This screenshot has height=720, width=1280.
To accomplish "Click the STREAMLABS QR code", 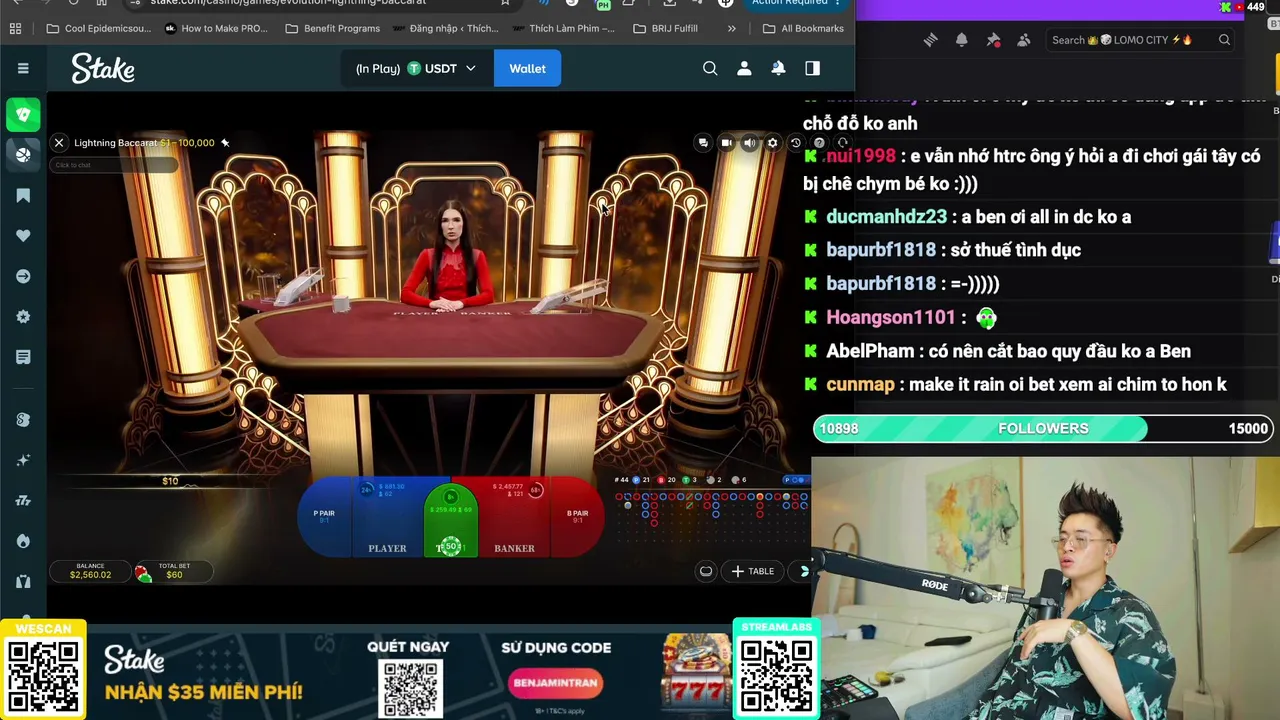I will pos(776,677).
